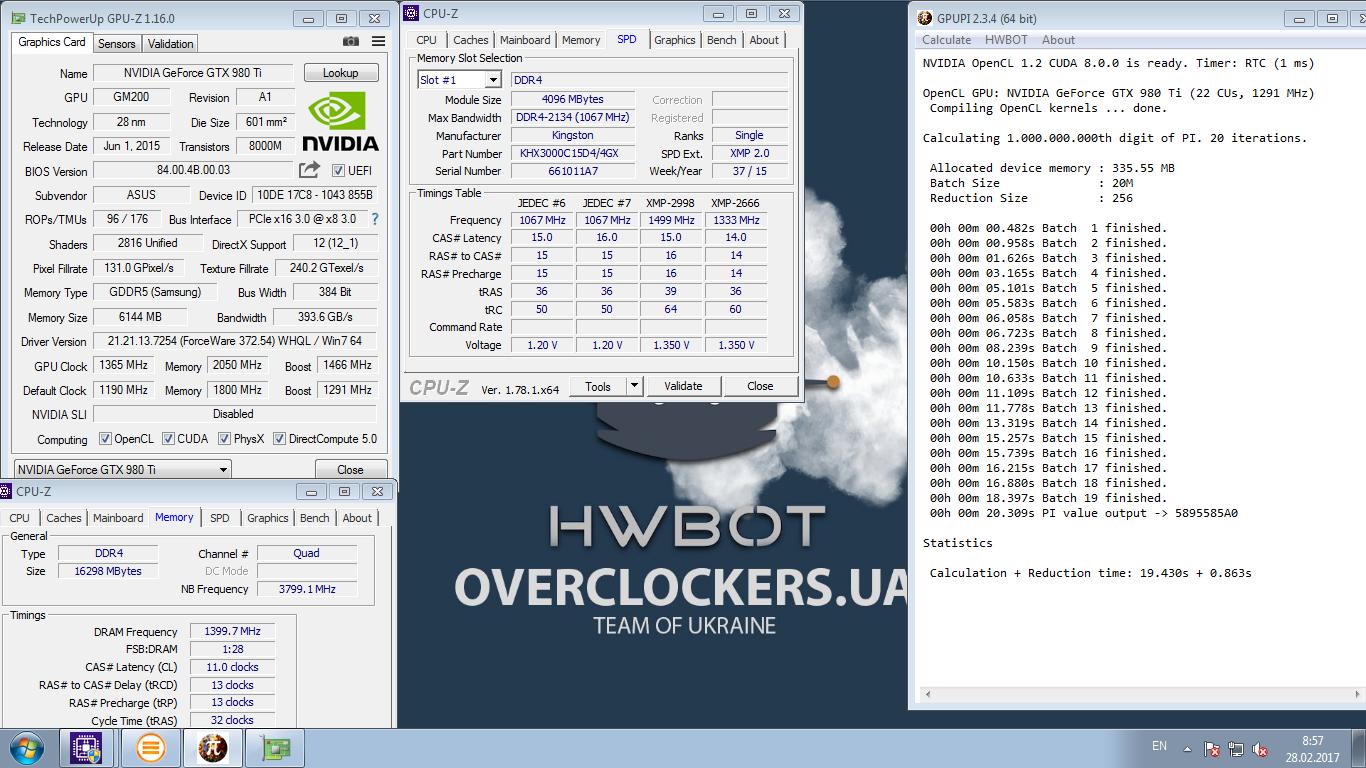Open the HWBOT menu in GPUPI
The image size is (1366, 768).
[x=1006, y=40]
